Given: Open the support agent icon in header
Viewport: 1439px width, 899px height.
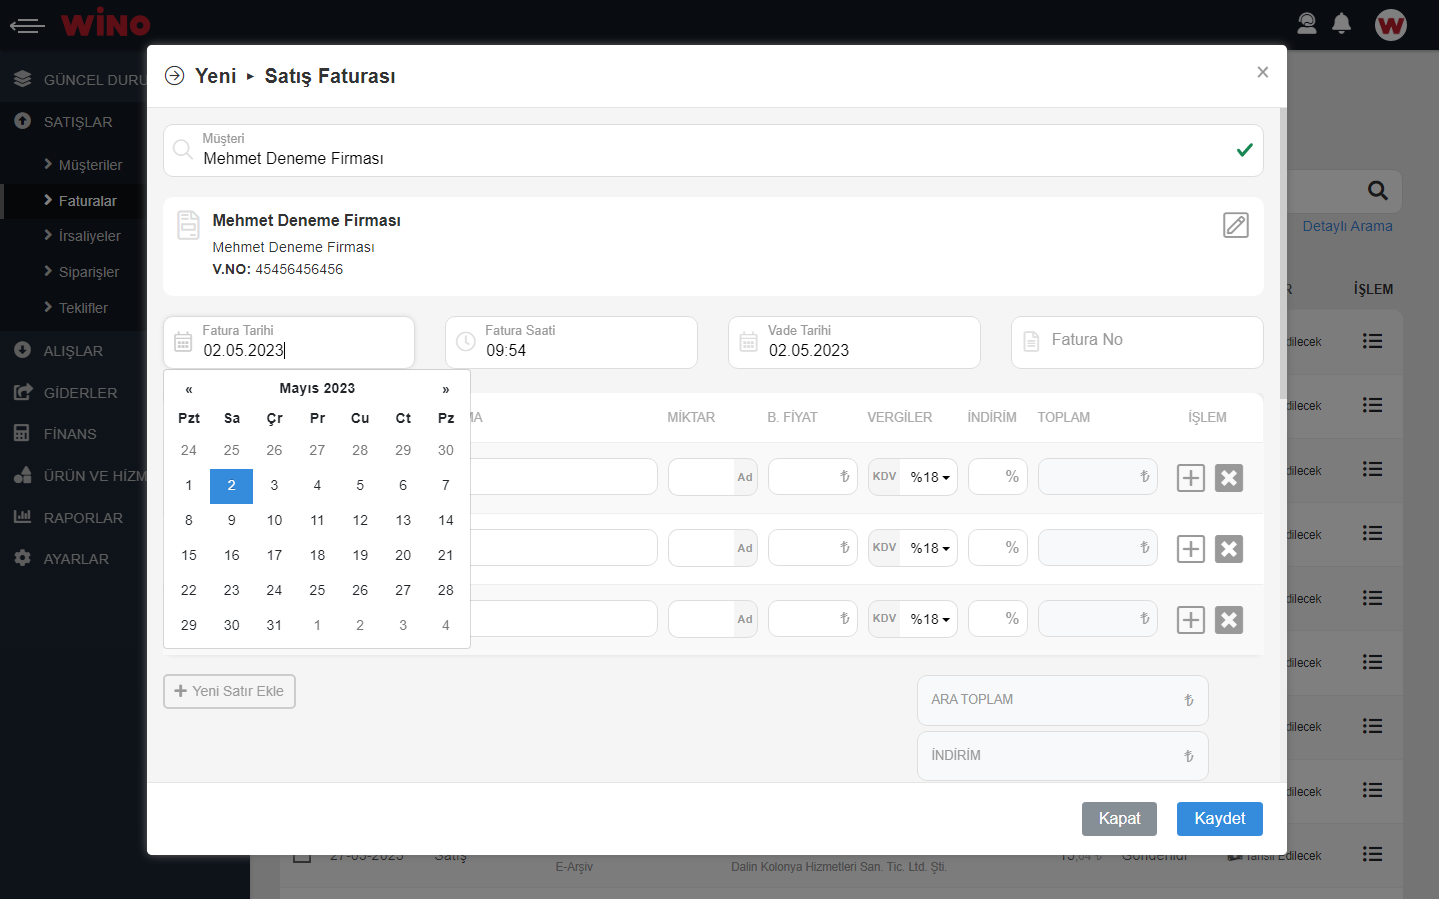Looking at the screenshot, I should pos(1306,23).
